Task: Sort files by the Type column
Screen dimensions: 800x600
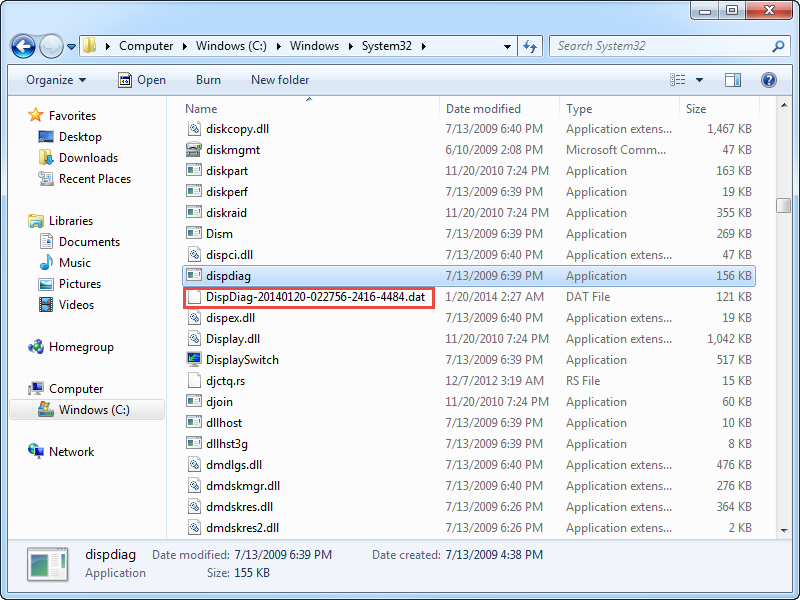Action: (579, 109)
